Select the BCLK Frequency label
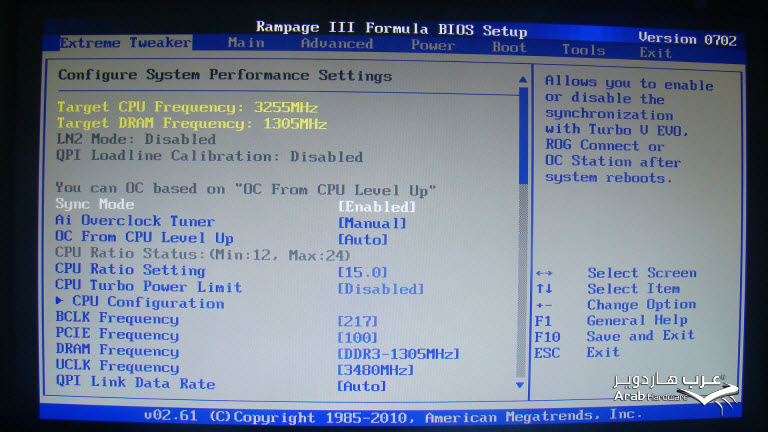768x432 pixels. [118, 318]
